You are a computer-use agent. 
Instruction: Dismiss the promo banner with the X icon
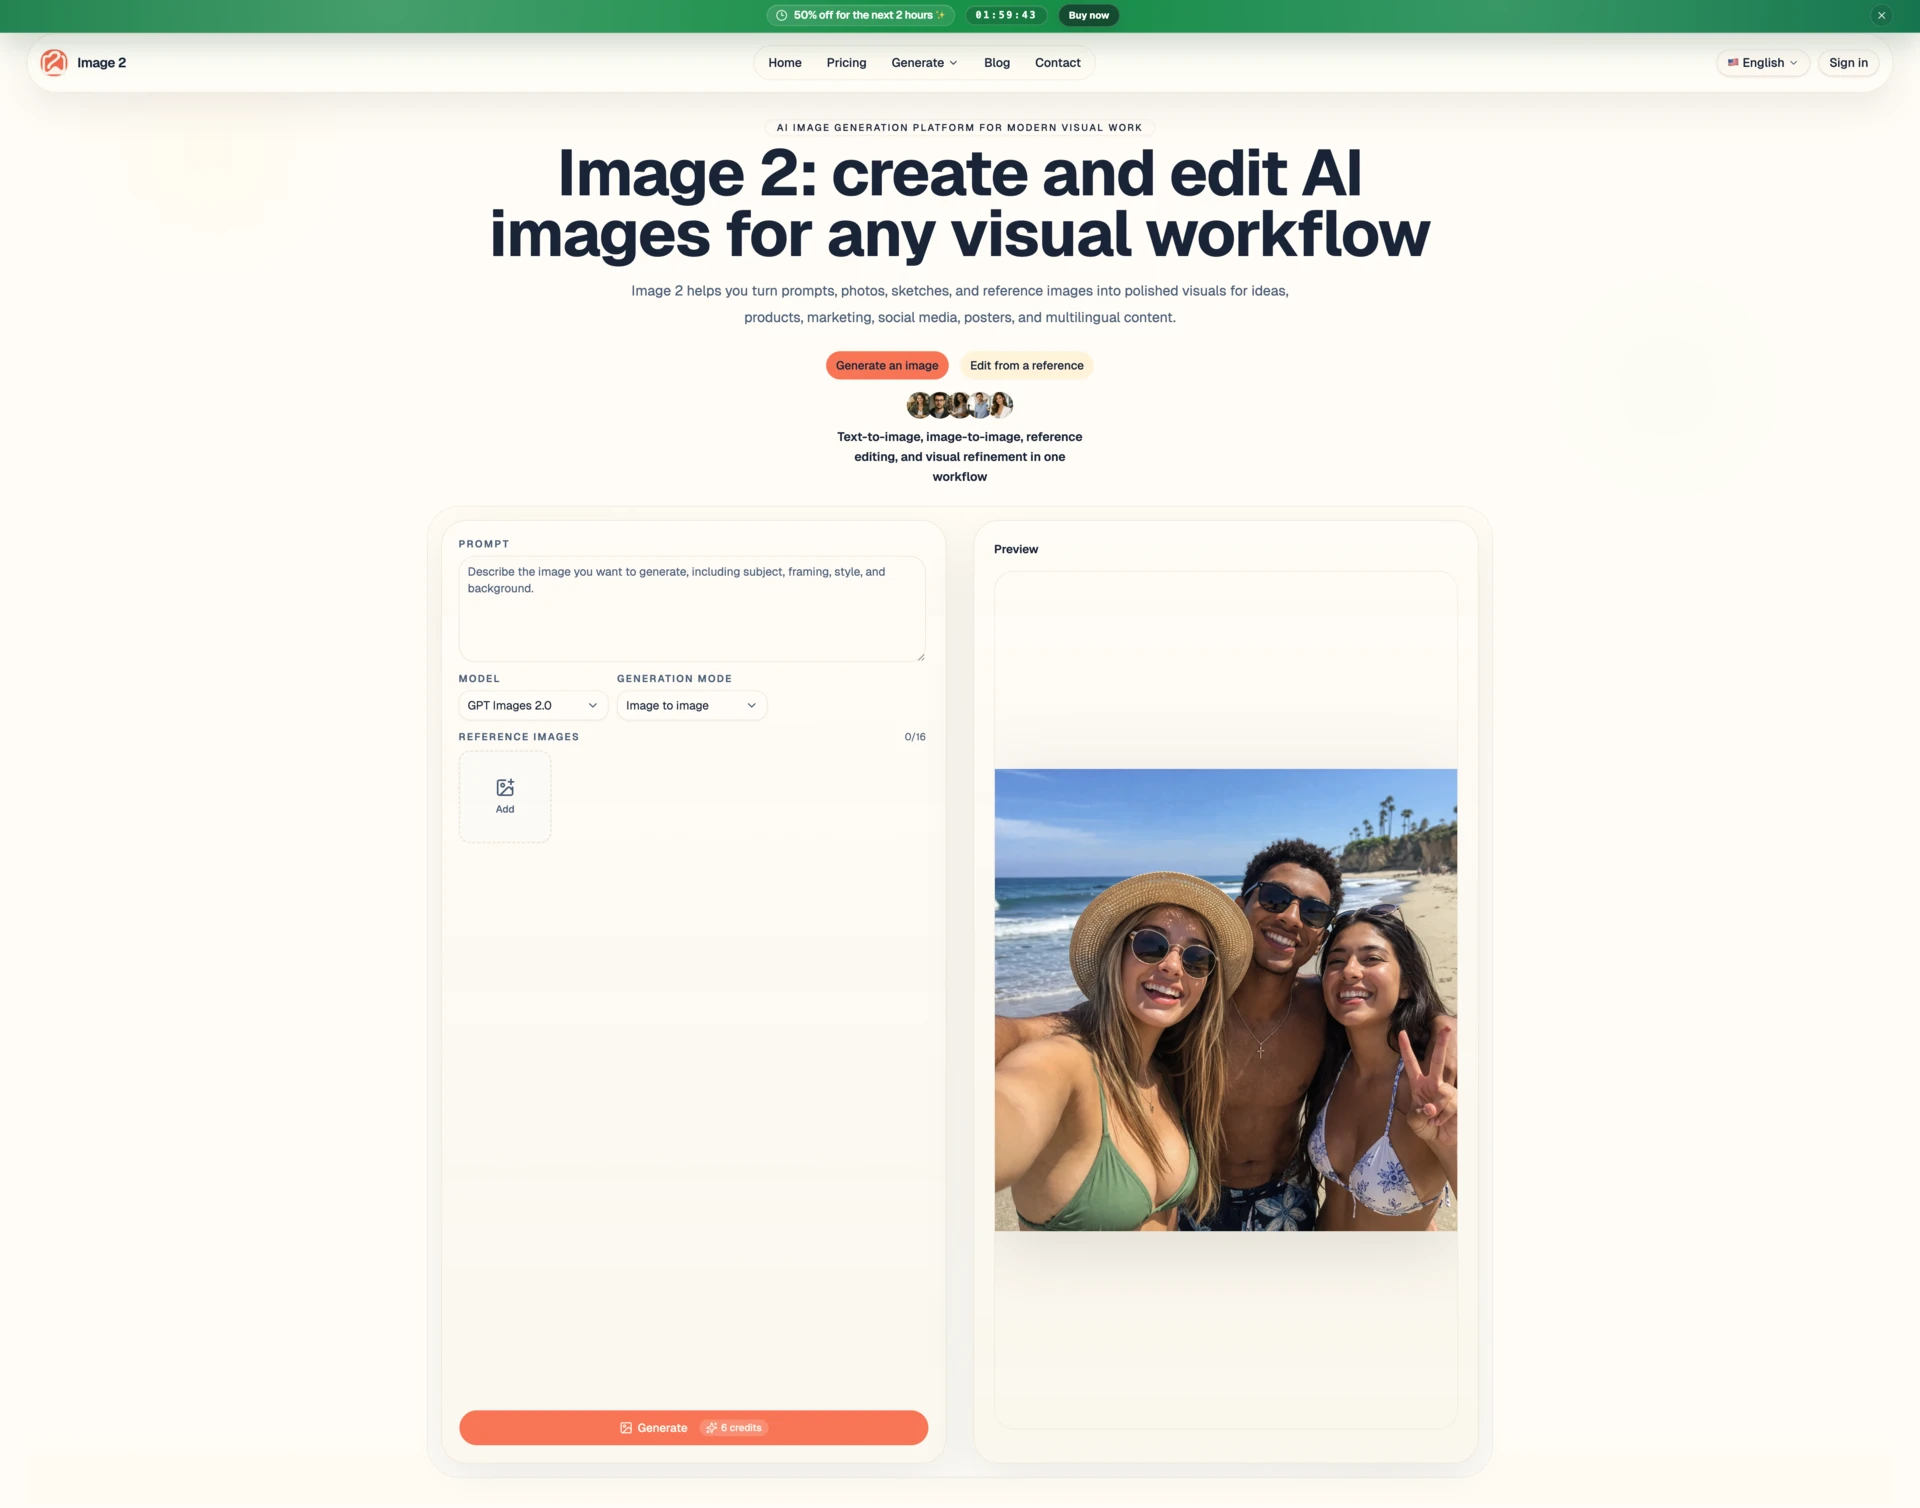click(1881, 15)
